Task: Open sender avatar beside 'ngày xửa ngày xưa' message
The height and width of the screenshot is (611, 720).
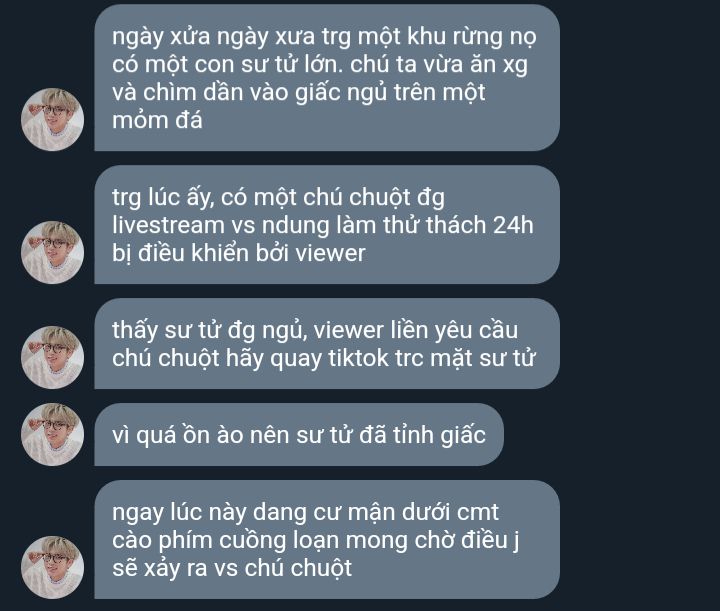Action: tap(52, 119)
